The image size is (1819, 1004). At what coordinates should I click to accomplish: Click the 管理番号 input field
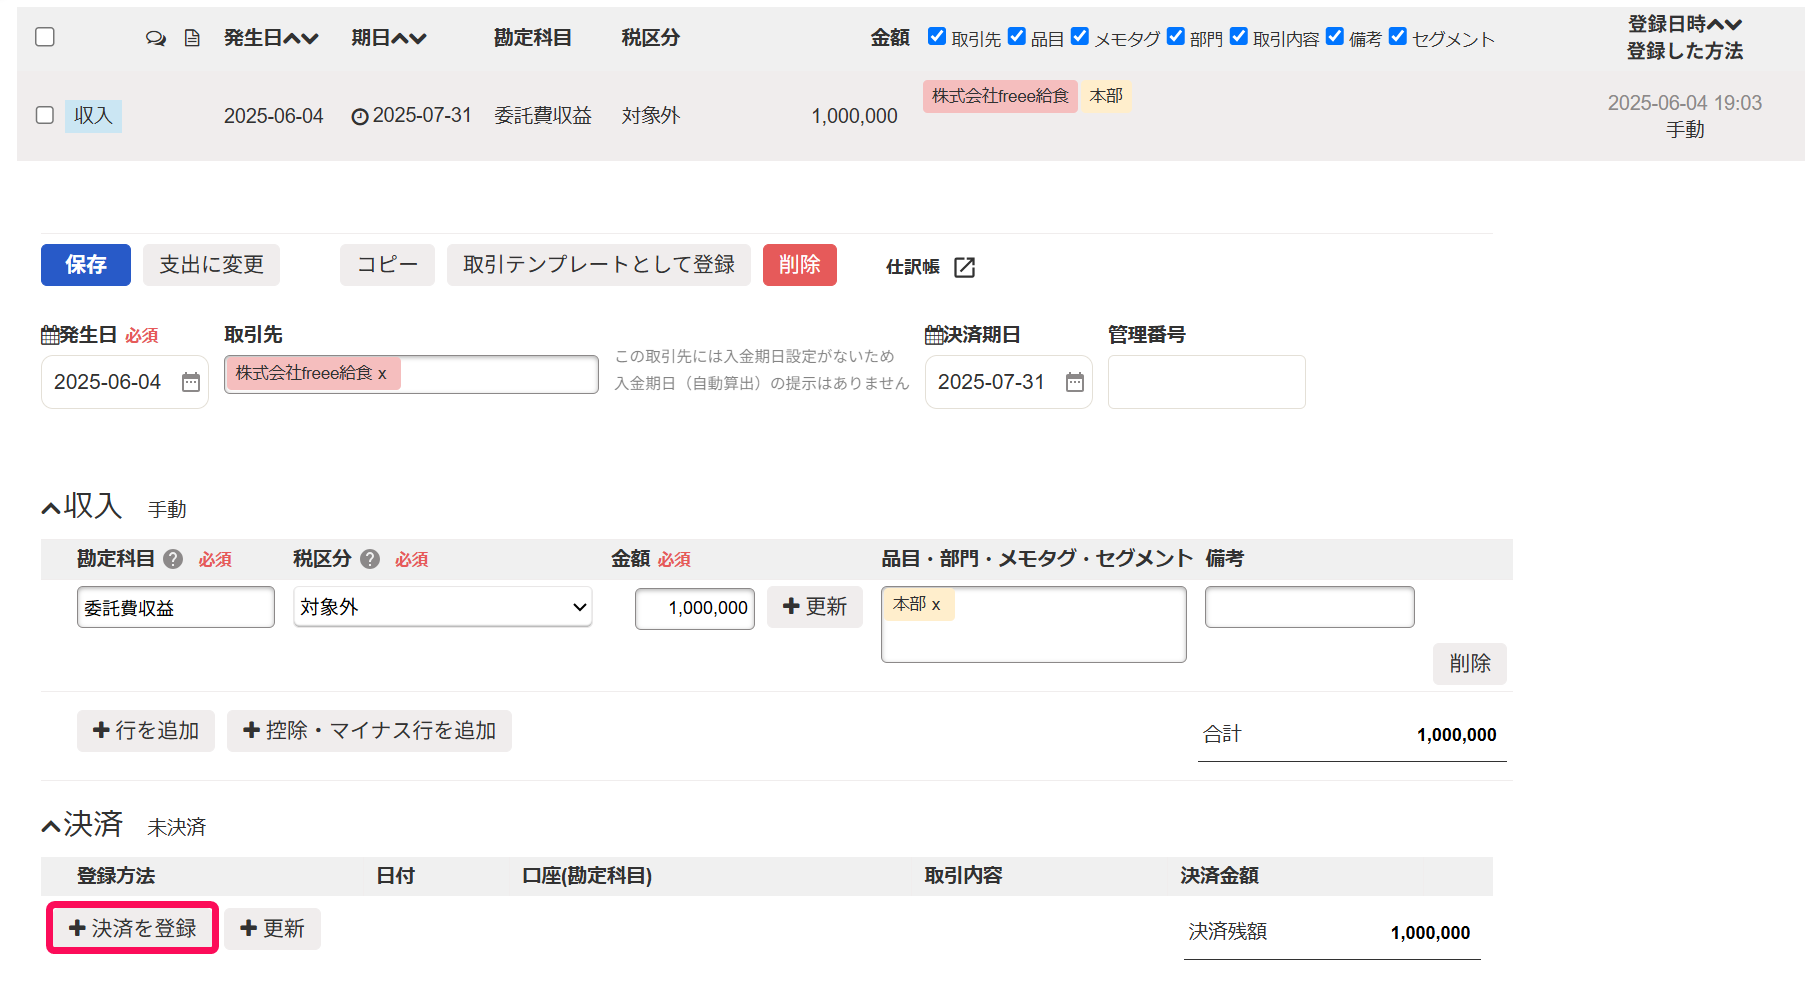(1207, 382)
